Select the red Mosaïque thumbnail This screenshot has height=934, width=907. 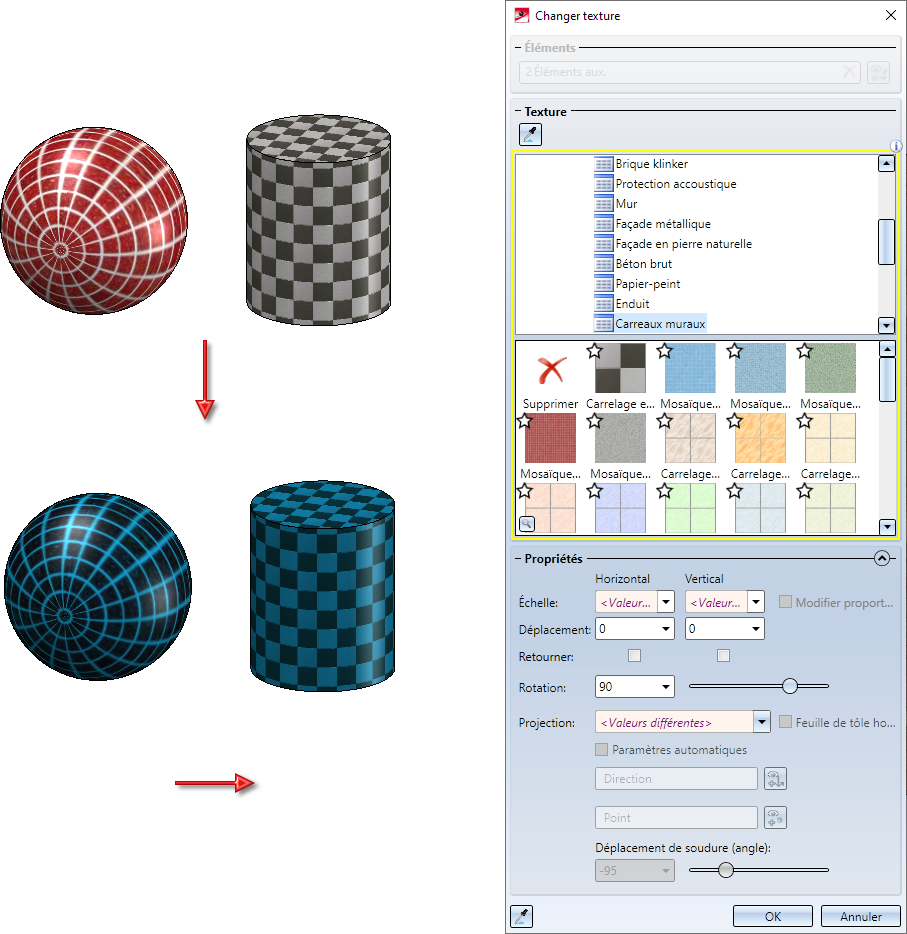pos(550,438)
